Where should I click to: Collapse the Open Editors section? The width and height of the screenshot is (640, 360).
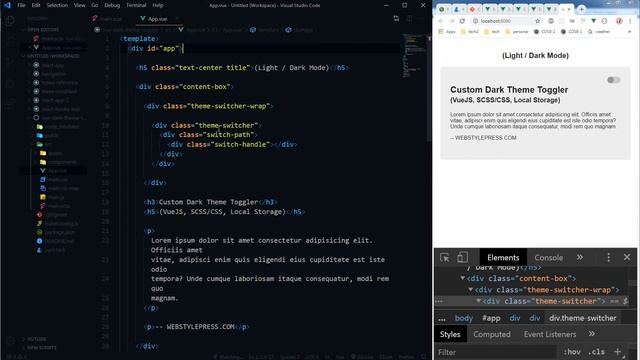pyautogui.click(x=43, y=30)
